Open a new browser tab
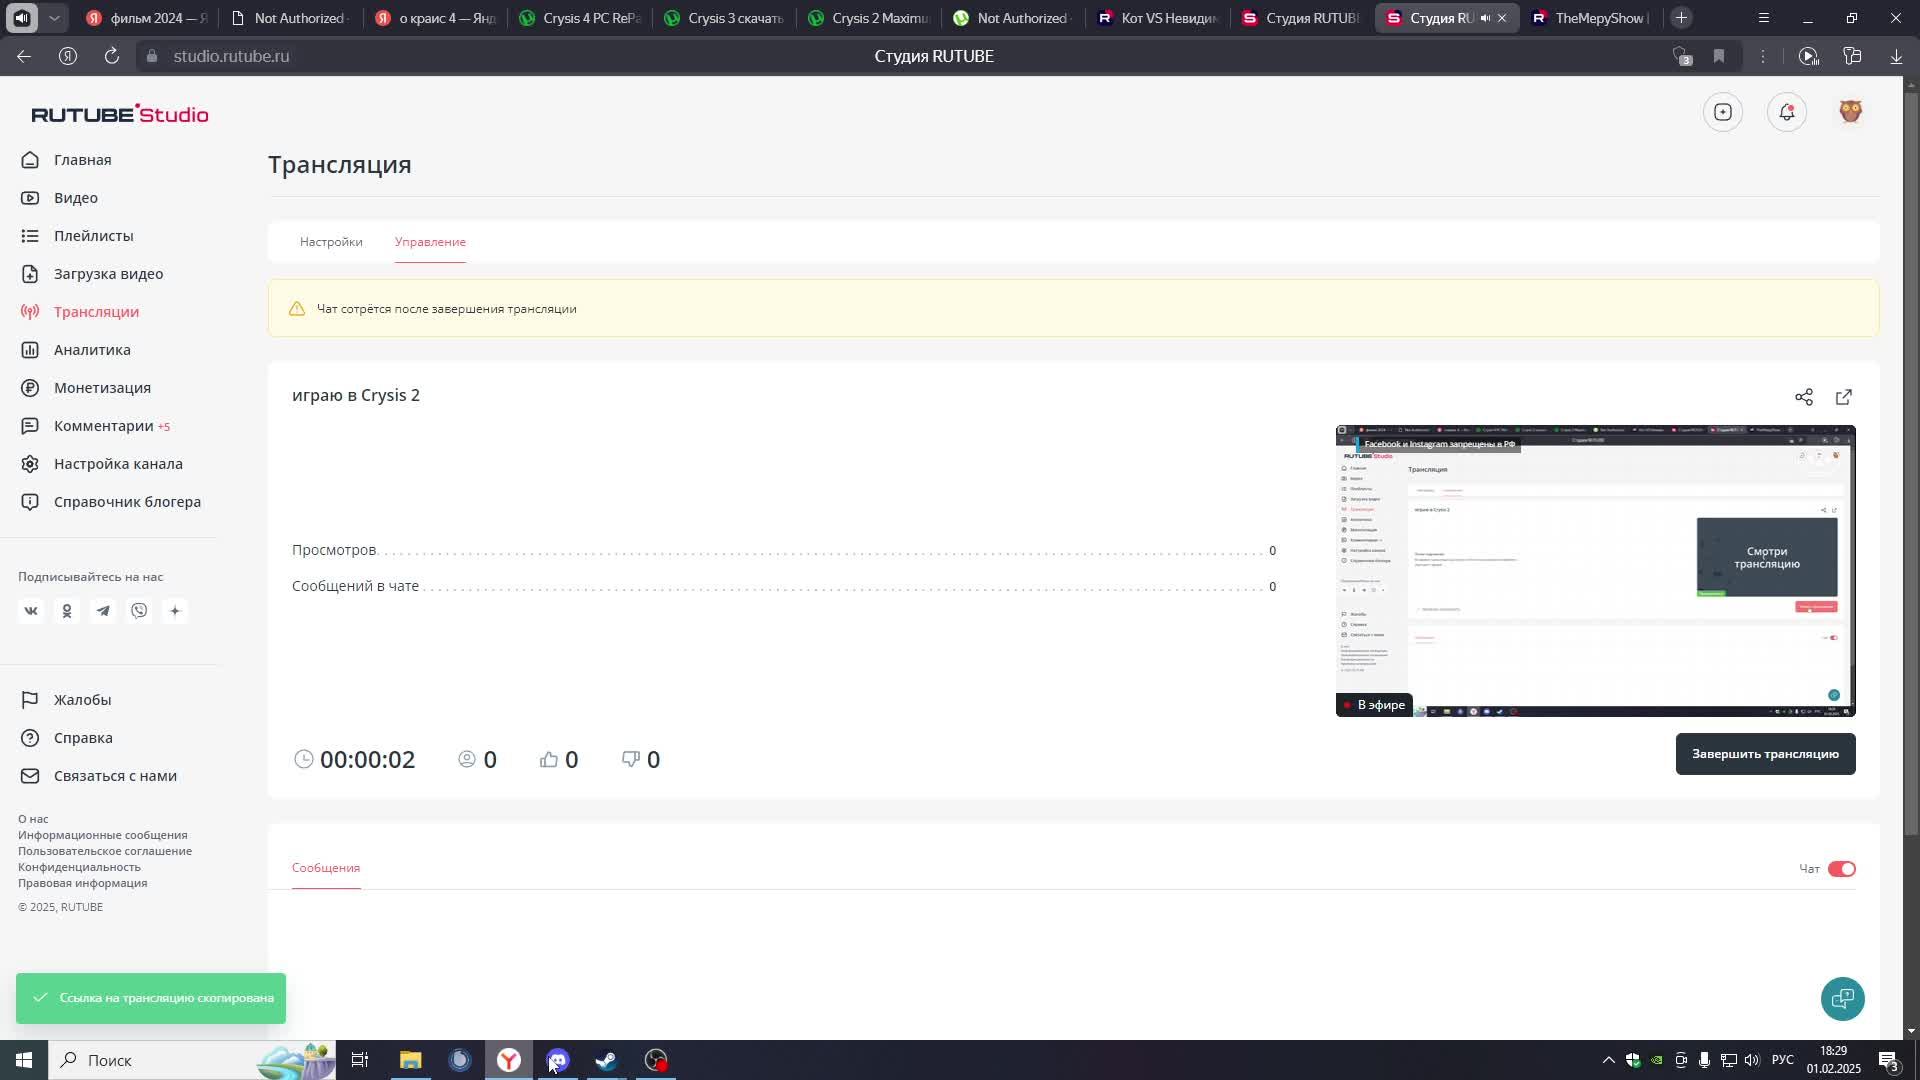Screen dimensions: 1920x1080 pos(1681,18)
